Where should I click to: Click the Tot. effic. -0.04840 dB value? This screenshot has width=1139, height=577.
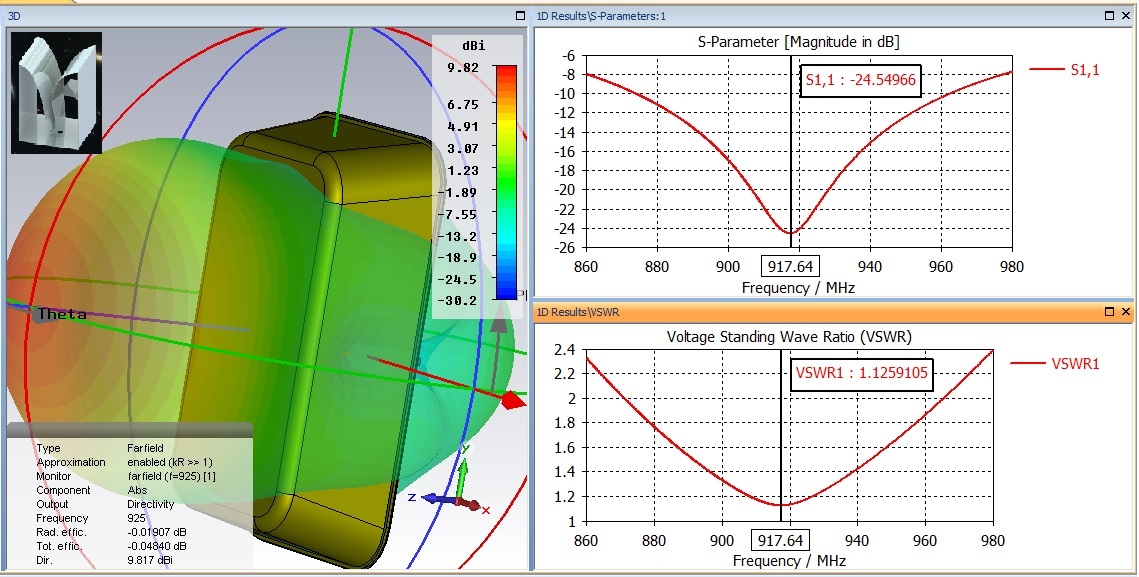tap(156, 546)
